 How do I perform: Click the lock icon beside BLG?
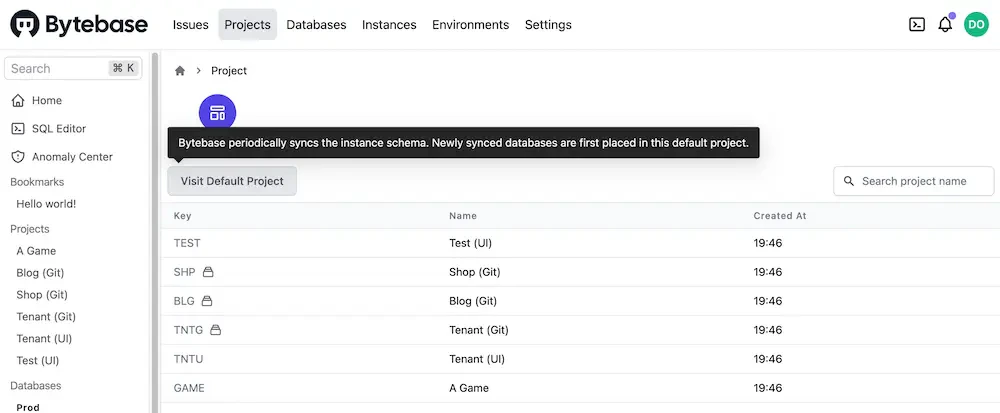point(207,301)
